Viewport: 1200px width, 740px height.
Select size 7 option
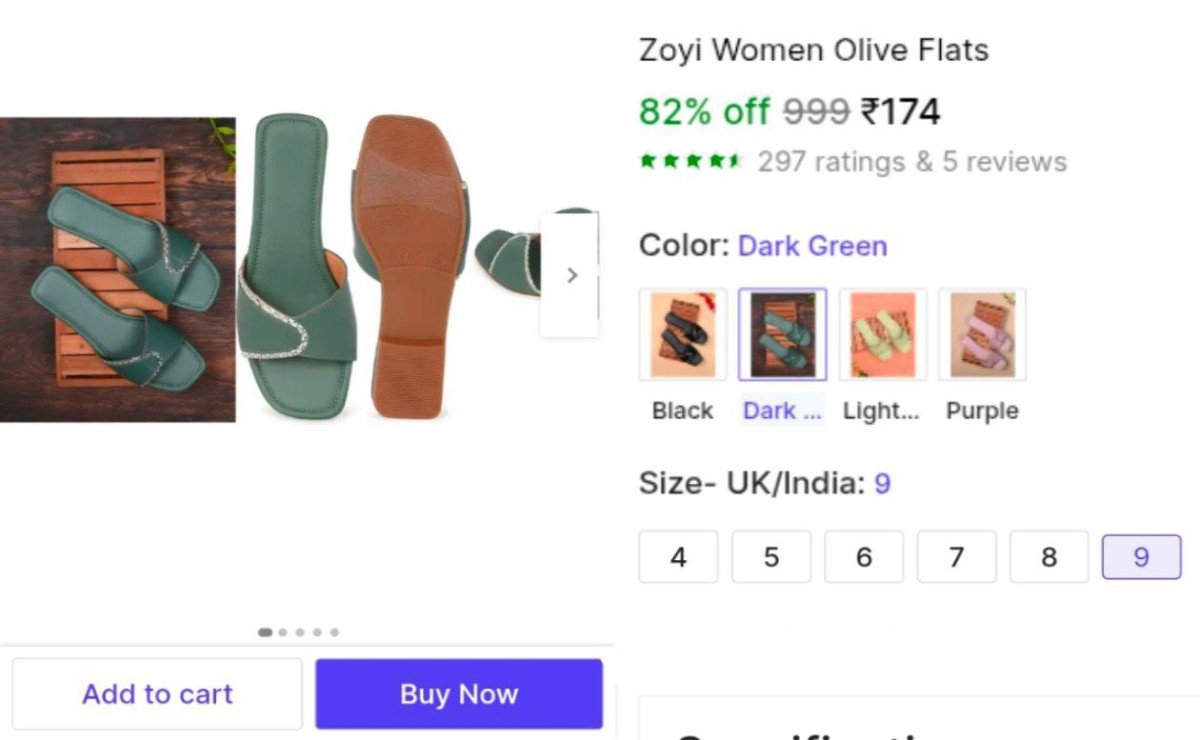click(956, 557)
